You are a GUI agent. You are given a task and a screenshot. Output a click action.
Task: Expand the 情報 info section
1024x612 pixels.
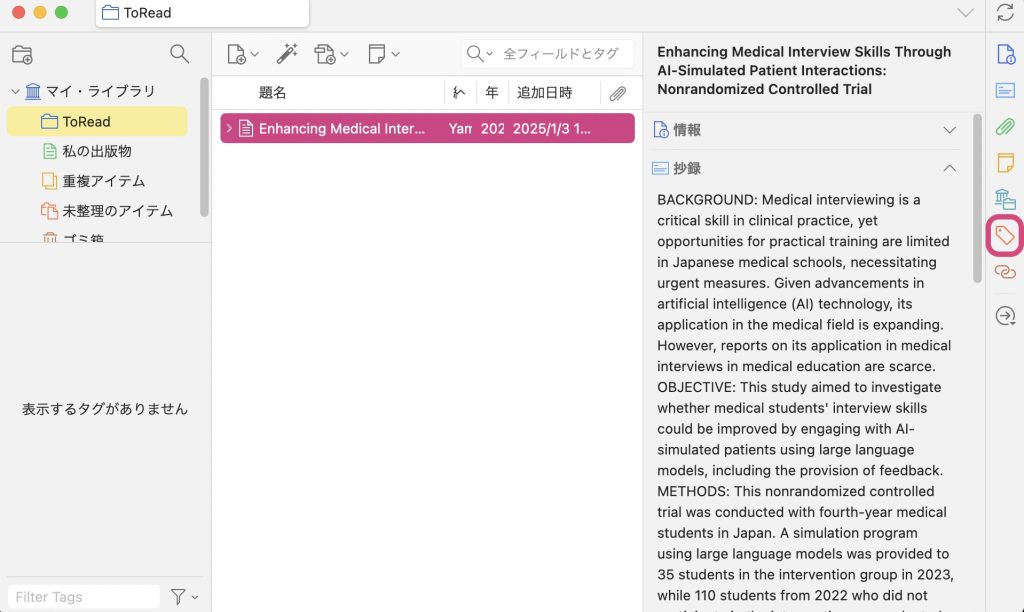[949, 130]
